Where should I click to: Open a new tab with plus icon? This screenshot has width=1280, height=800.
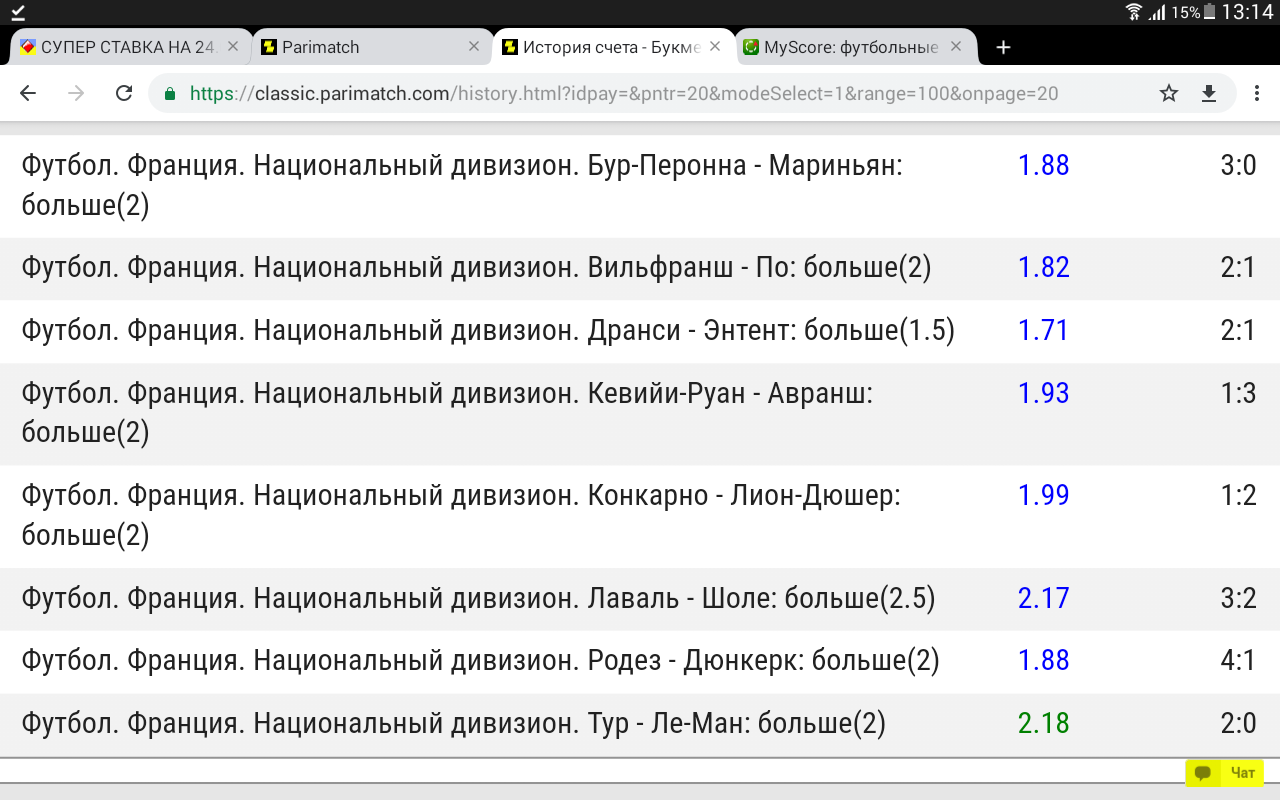click(1004, 47)
